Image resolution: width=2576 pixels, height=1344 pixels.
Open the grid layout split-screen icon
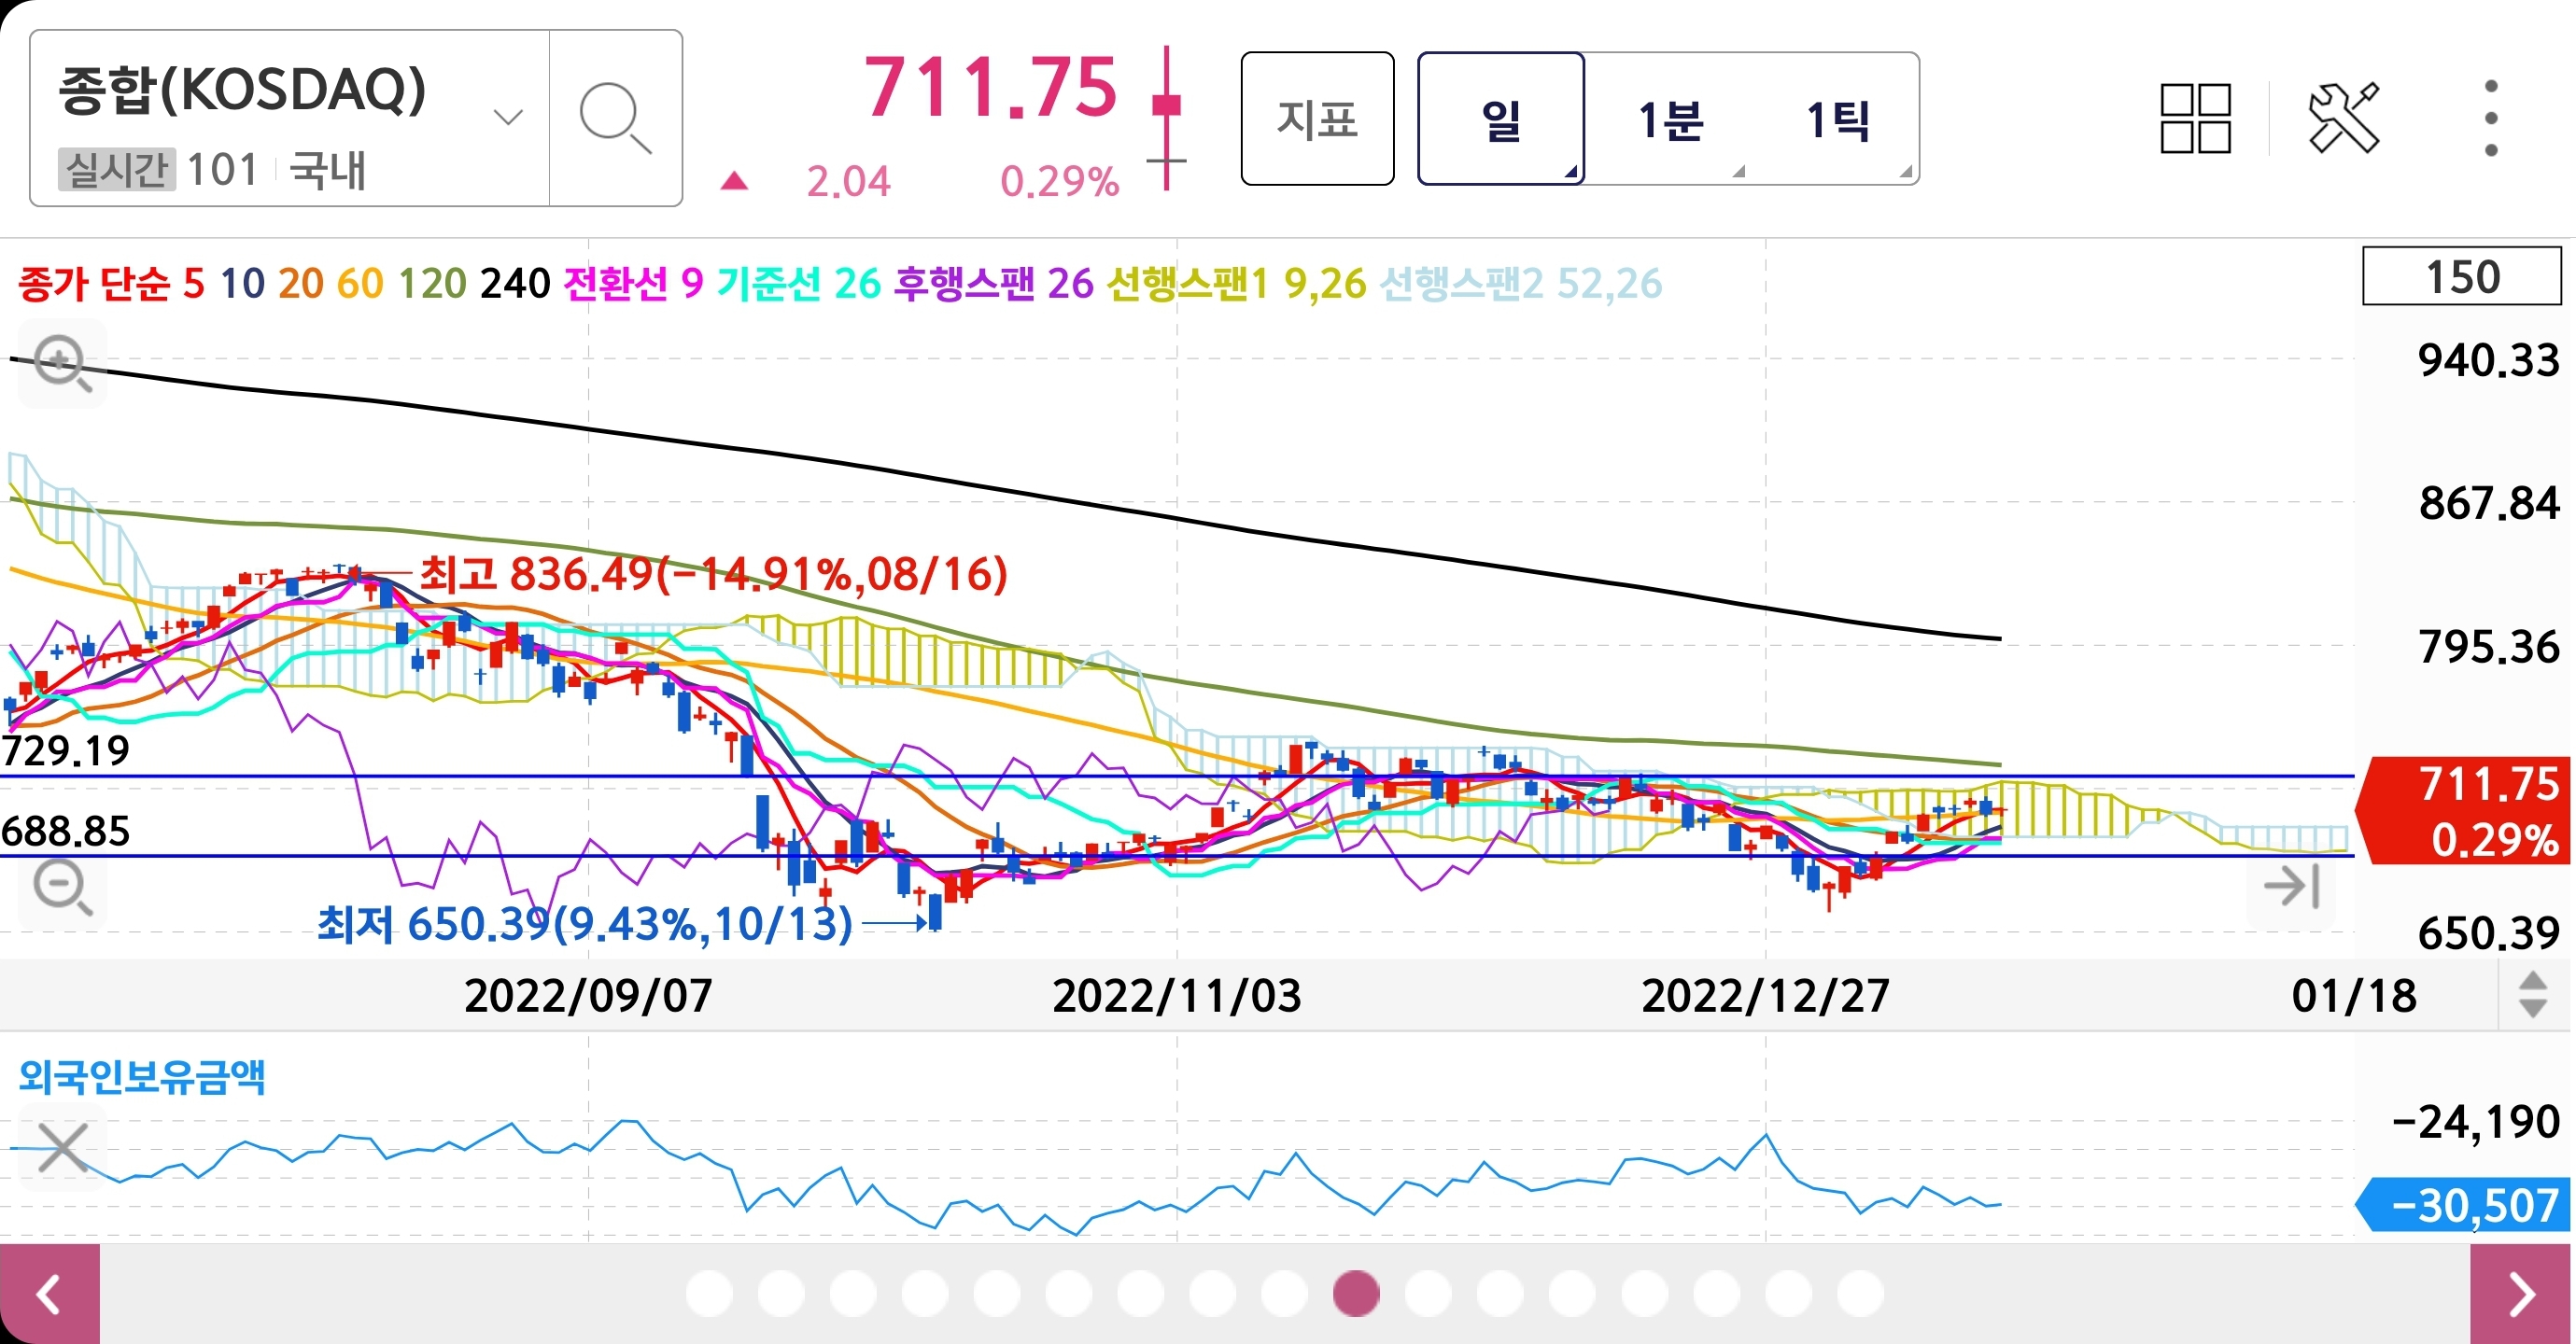(2194, 118)
